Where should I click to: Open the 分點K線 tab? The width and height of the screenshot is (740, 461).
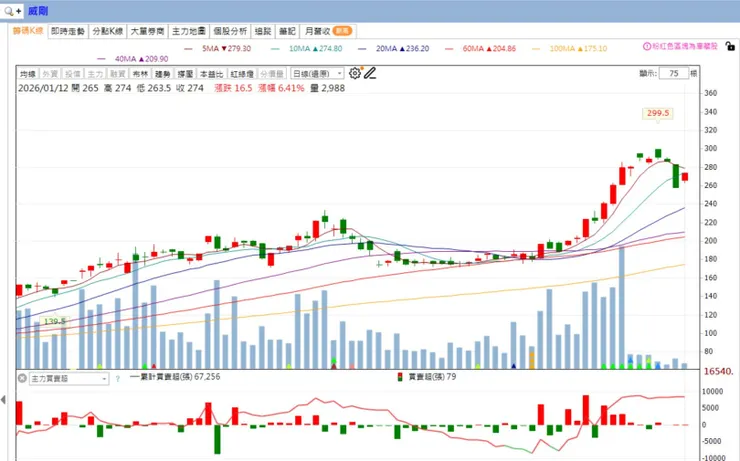[108, 31]
